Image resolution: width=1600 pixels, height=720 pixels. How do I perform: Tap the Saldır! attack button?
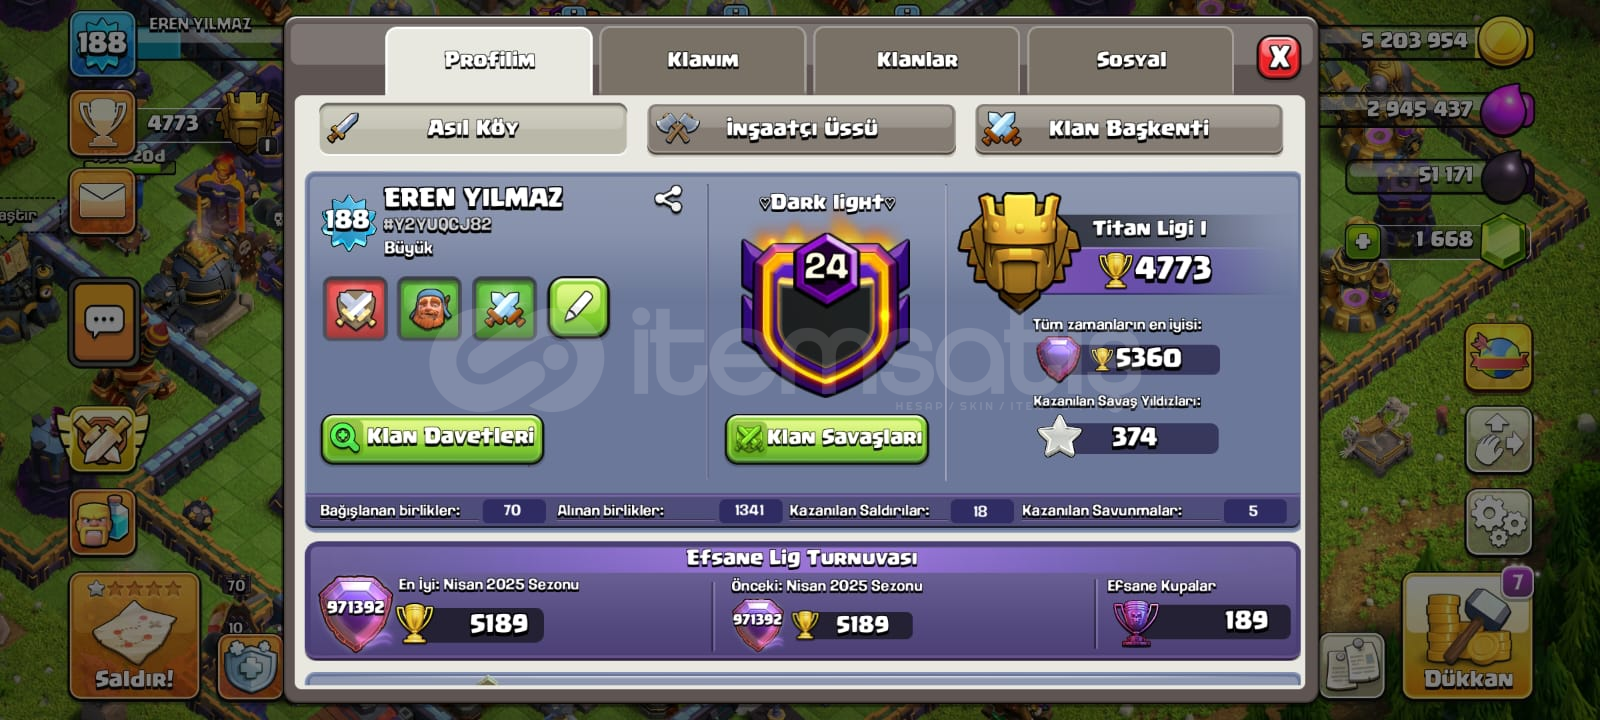click(x=134, y=635)
